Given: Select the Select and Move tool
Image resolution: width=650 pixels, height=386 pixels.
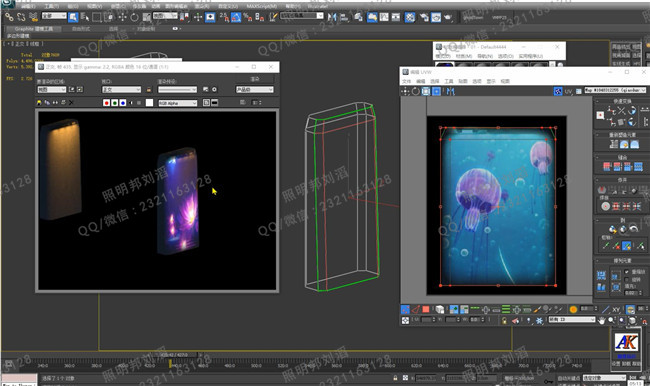Looking at the screenshot, I should (122, 17).
